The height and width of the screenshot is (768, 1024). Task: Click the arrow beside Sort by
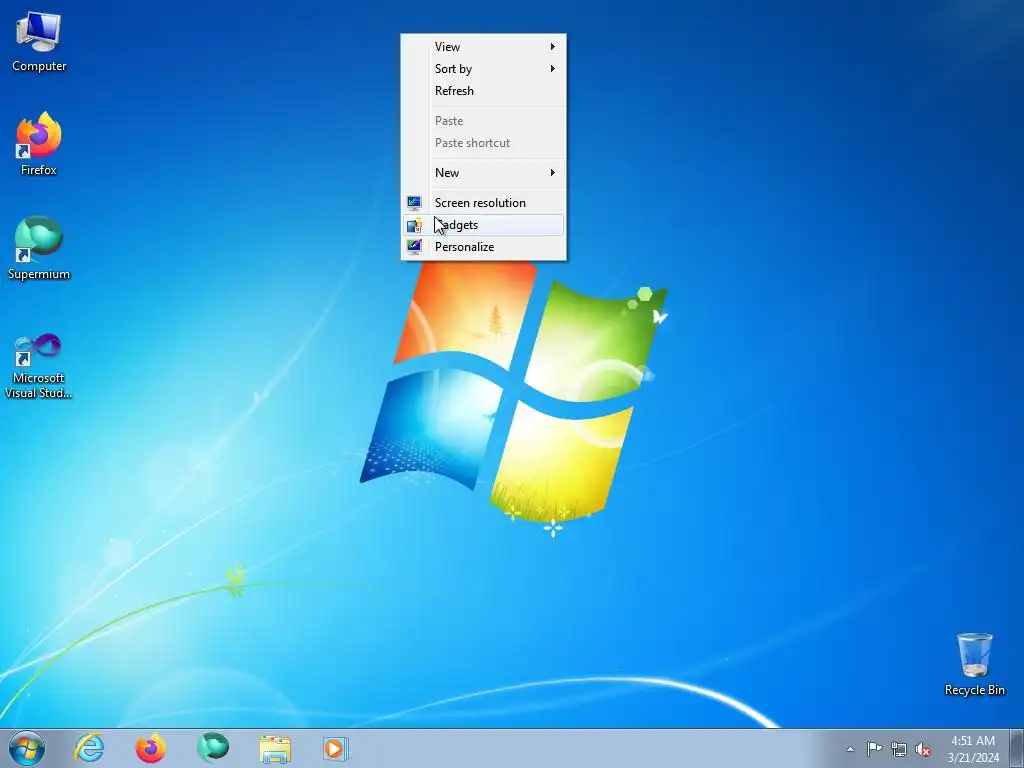(x=552, y=69)
